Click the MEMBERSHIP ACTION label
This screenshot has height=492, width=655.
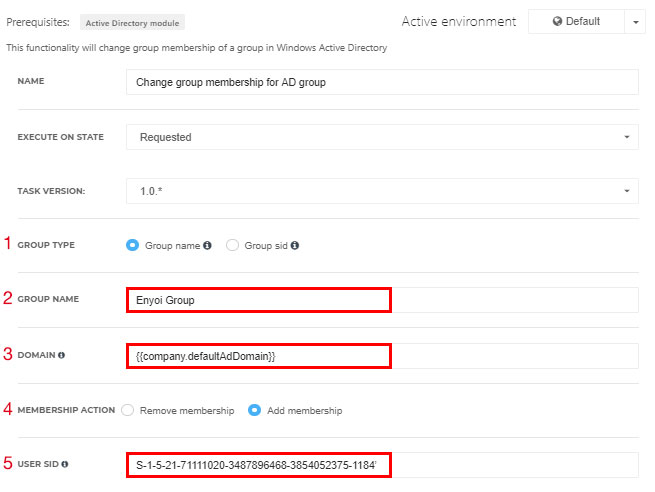[x=66, y=410]
